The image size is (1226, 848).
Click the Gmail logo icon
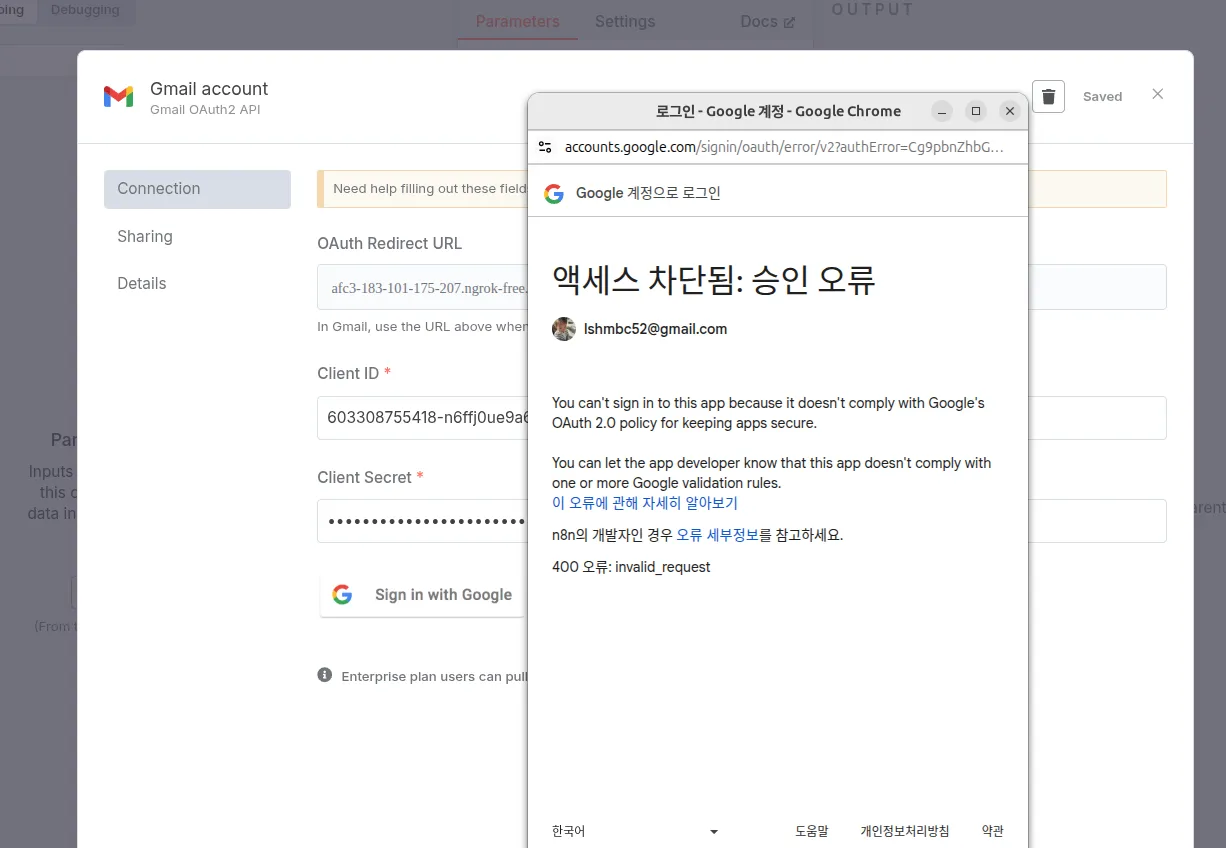click(118, 97)
